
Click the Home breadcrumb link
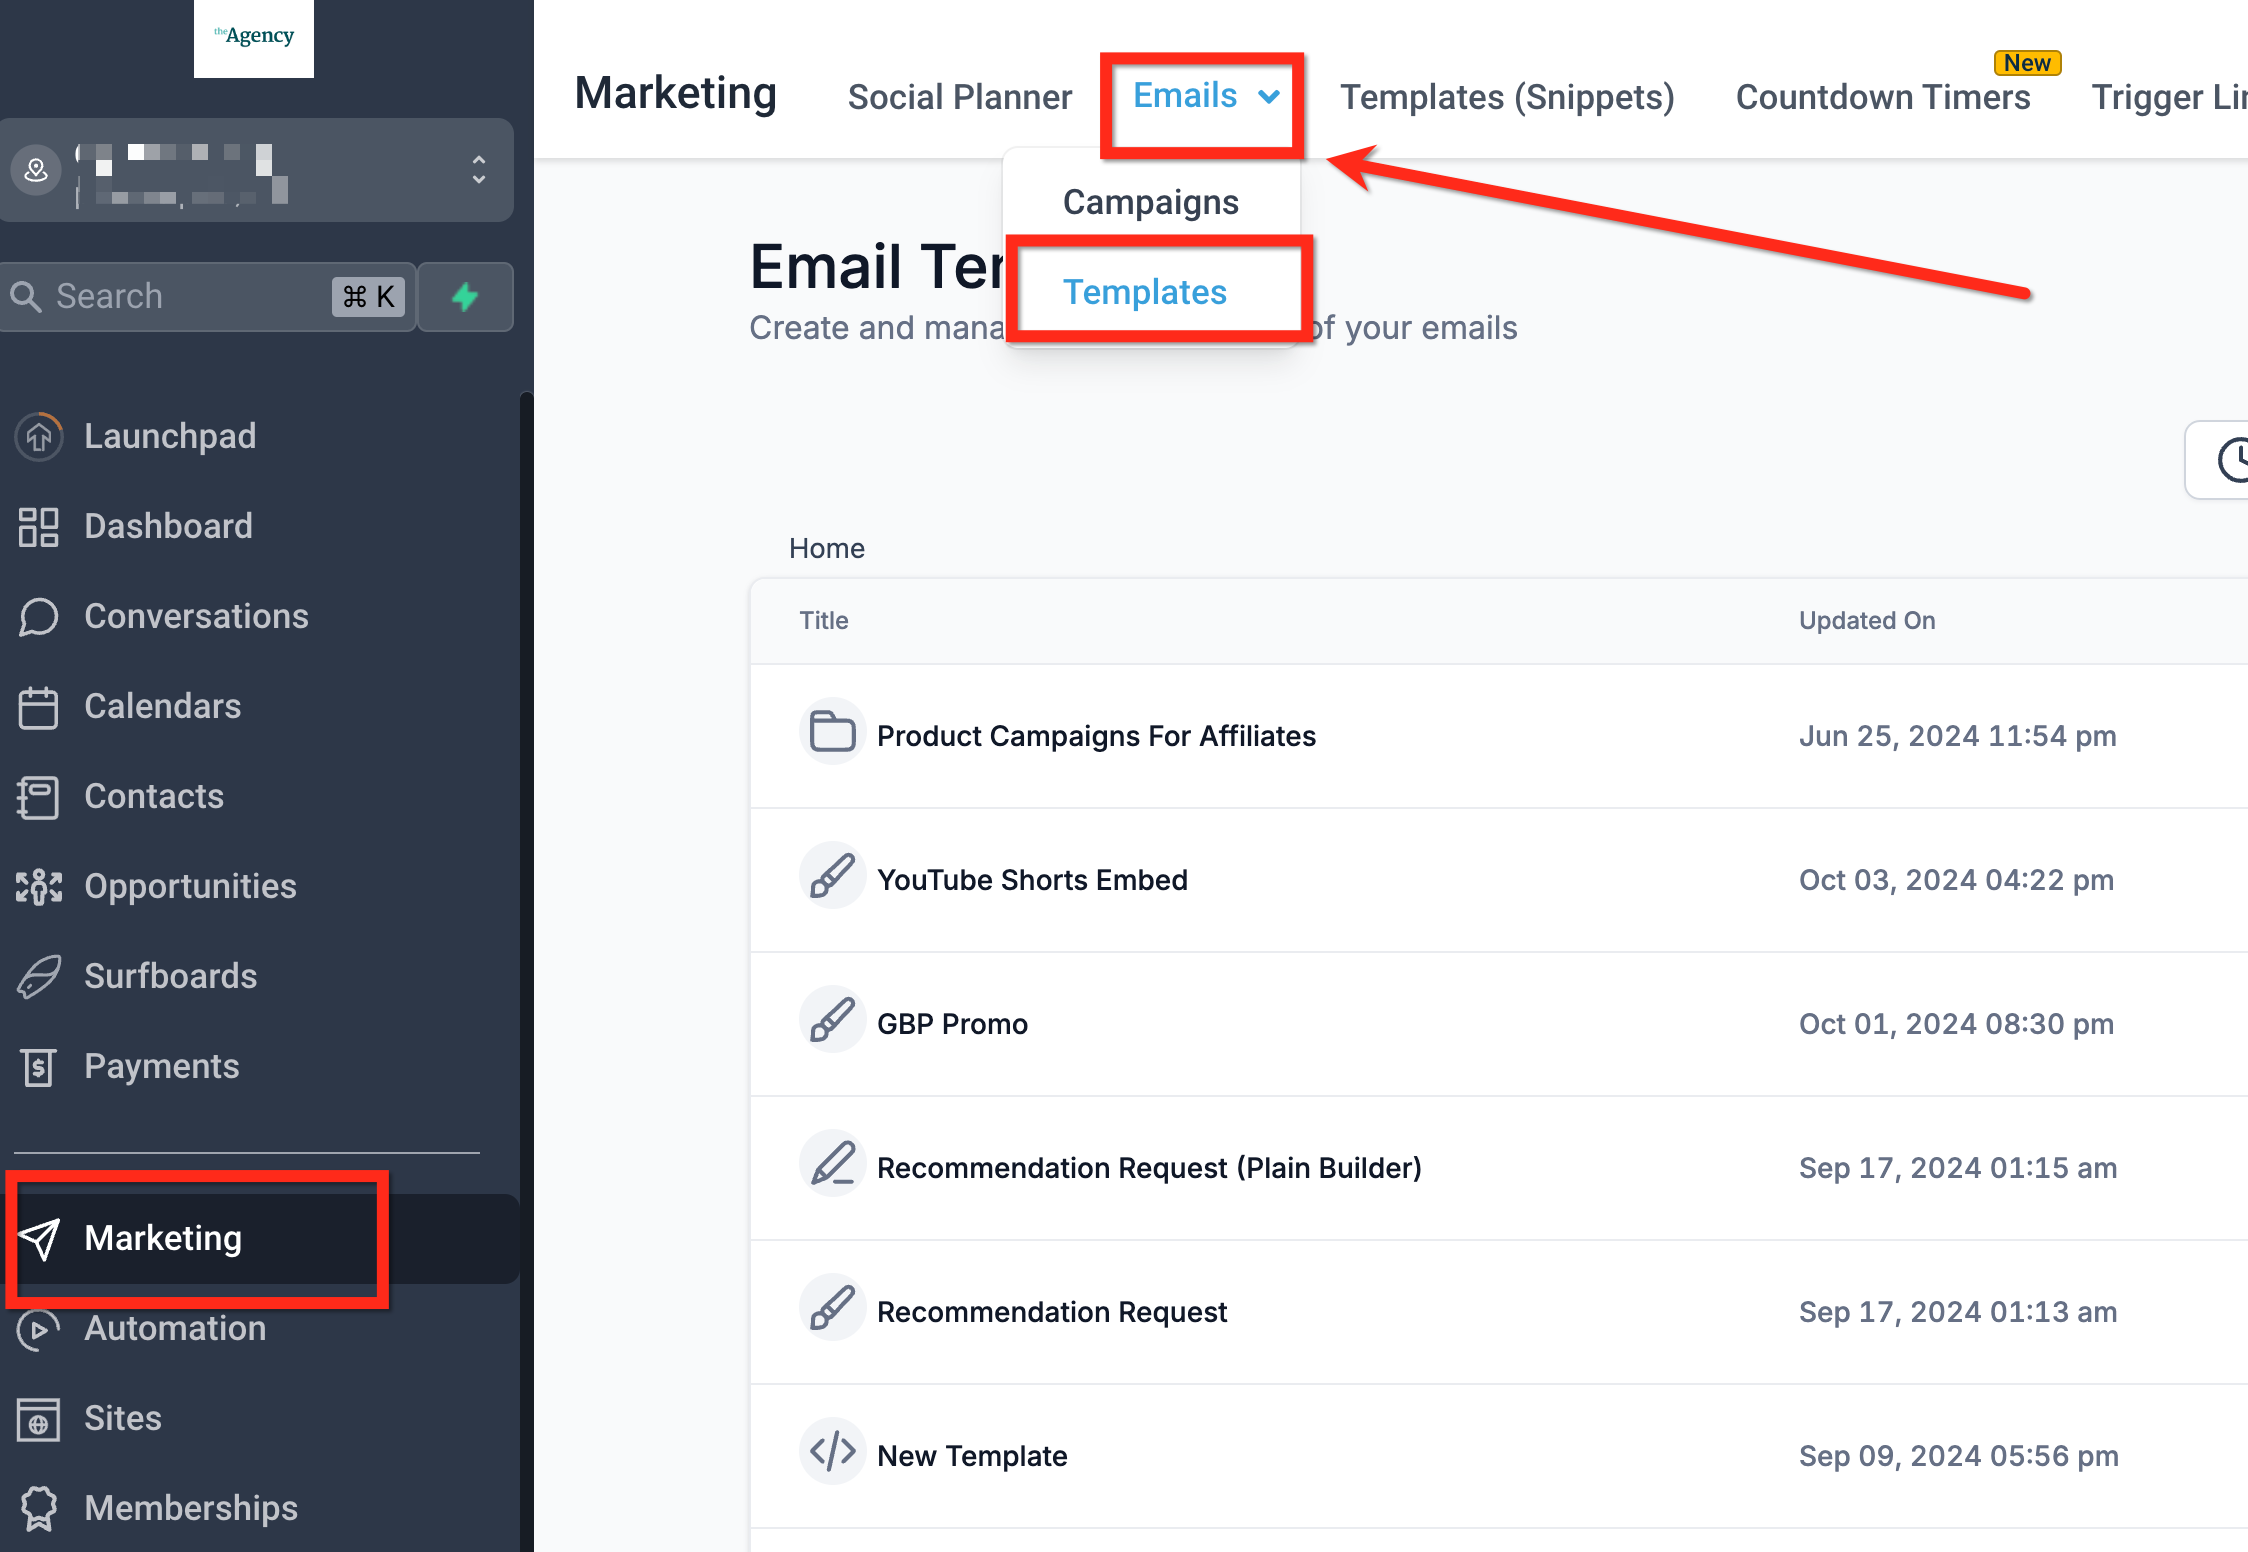pos(826,548)
